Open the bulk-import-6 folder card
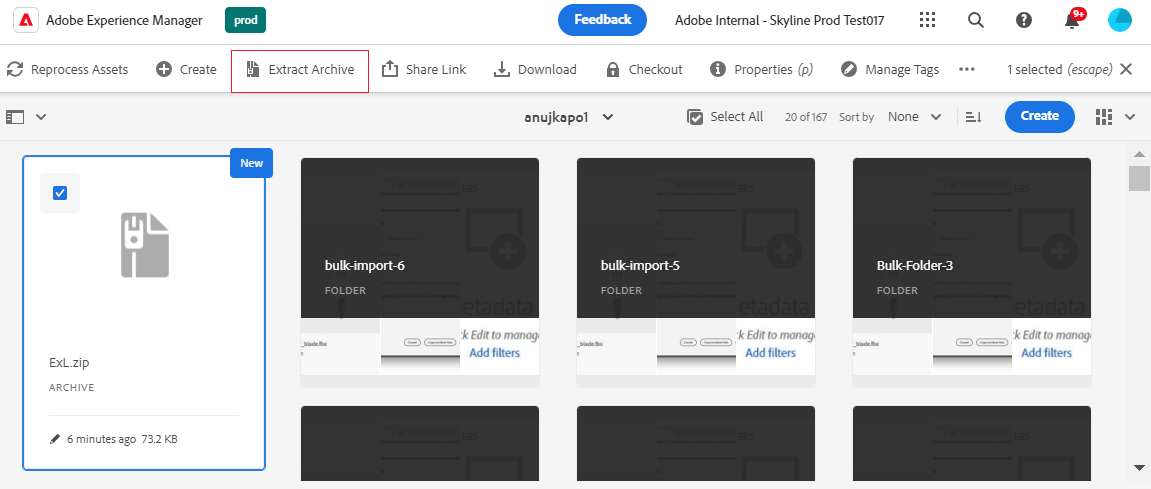1151x489 pixels. (x=420, y=272)
